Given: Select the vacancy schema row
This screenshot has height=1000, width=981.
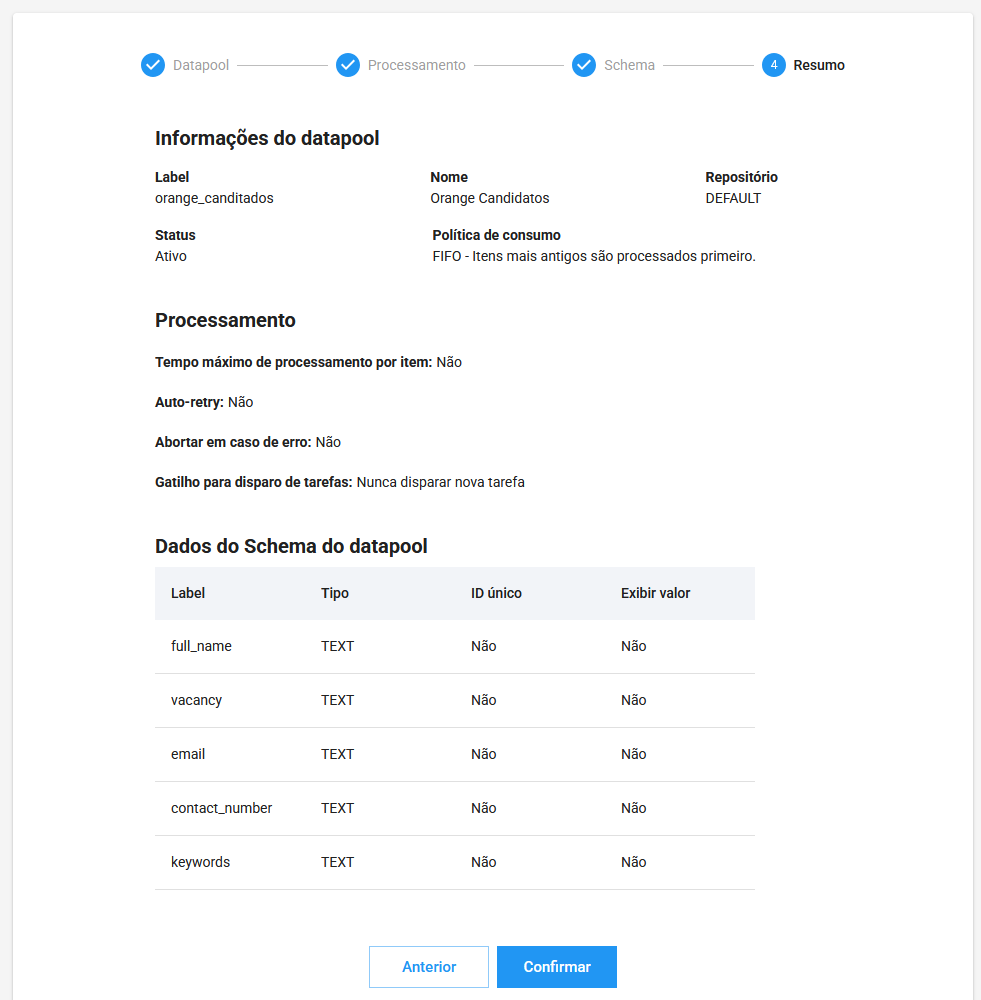Looking at the screenshot, I should click(197, 700).
